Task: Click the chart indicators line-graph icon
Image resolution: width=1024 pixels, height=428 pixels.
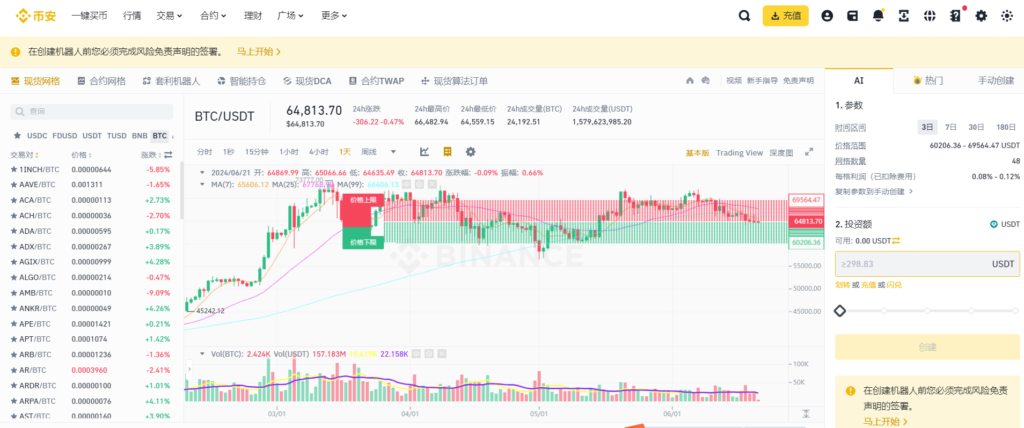Action: point(424,152)
